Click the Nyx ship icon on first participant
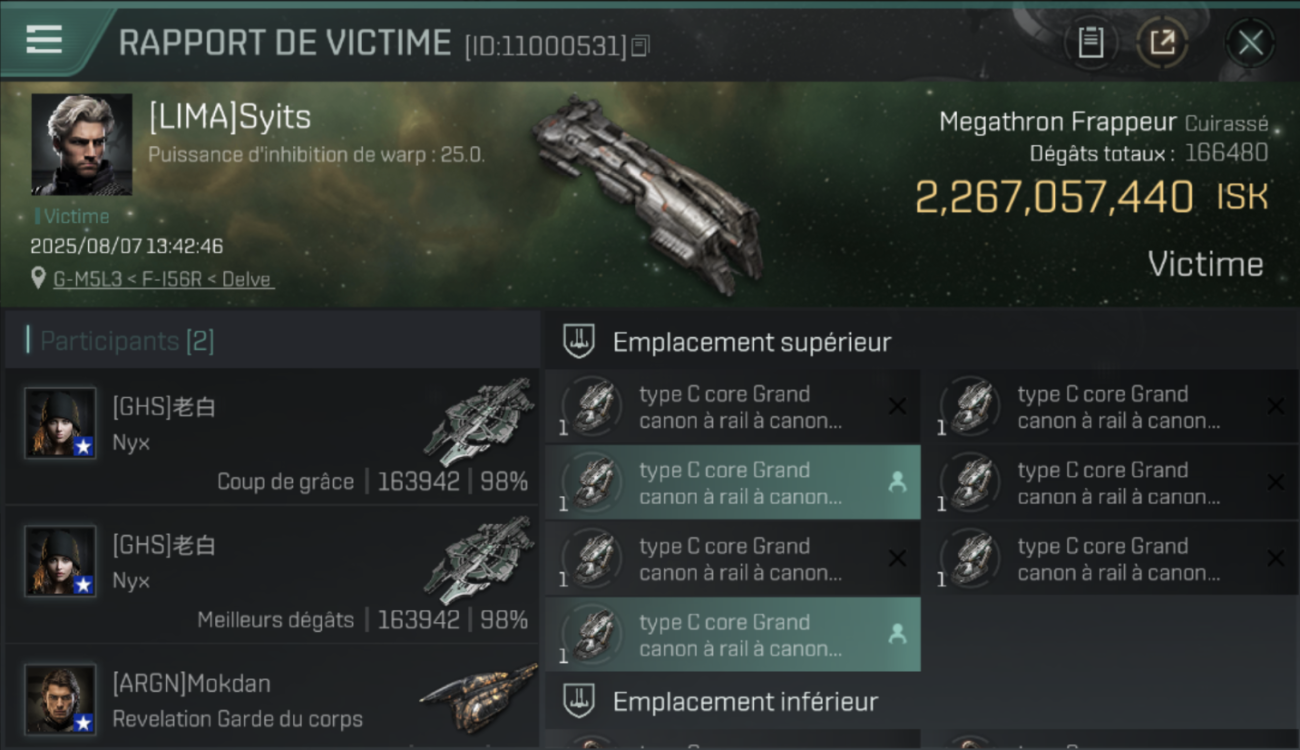1300x750 pixels. click(x=479, y=422)
